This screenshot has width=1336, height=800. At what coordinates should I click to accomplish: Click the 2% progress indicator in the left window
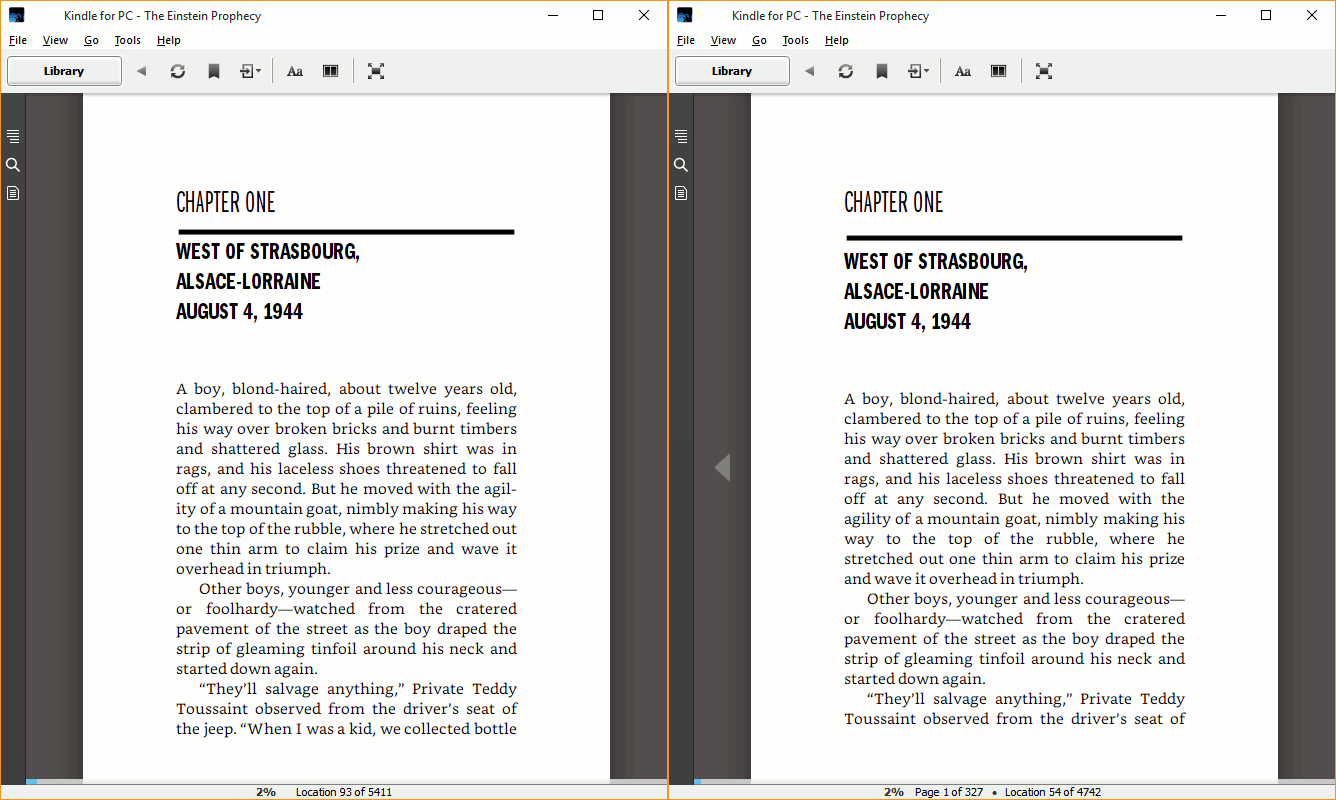point(265,792)
